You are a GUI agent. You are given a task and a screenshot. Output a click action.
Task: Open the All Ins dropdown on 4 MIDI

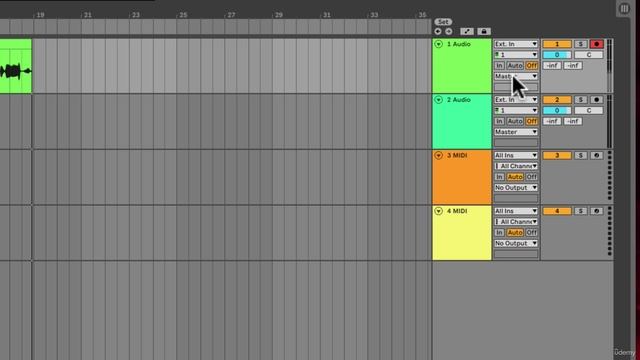click(x=516, y=211)
